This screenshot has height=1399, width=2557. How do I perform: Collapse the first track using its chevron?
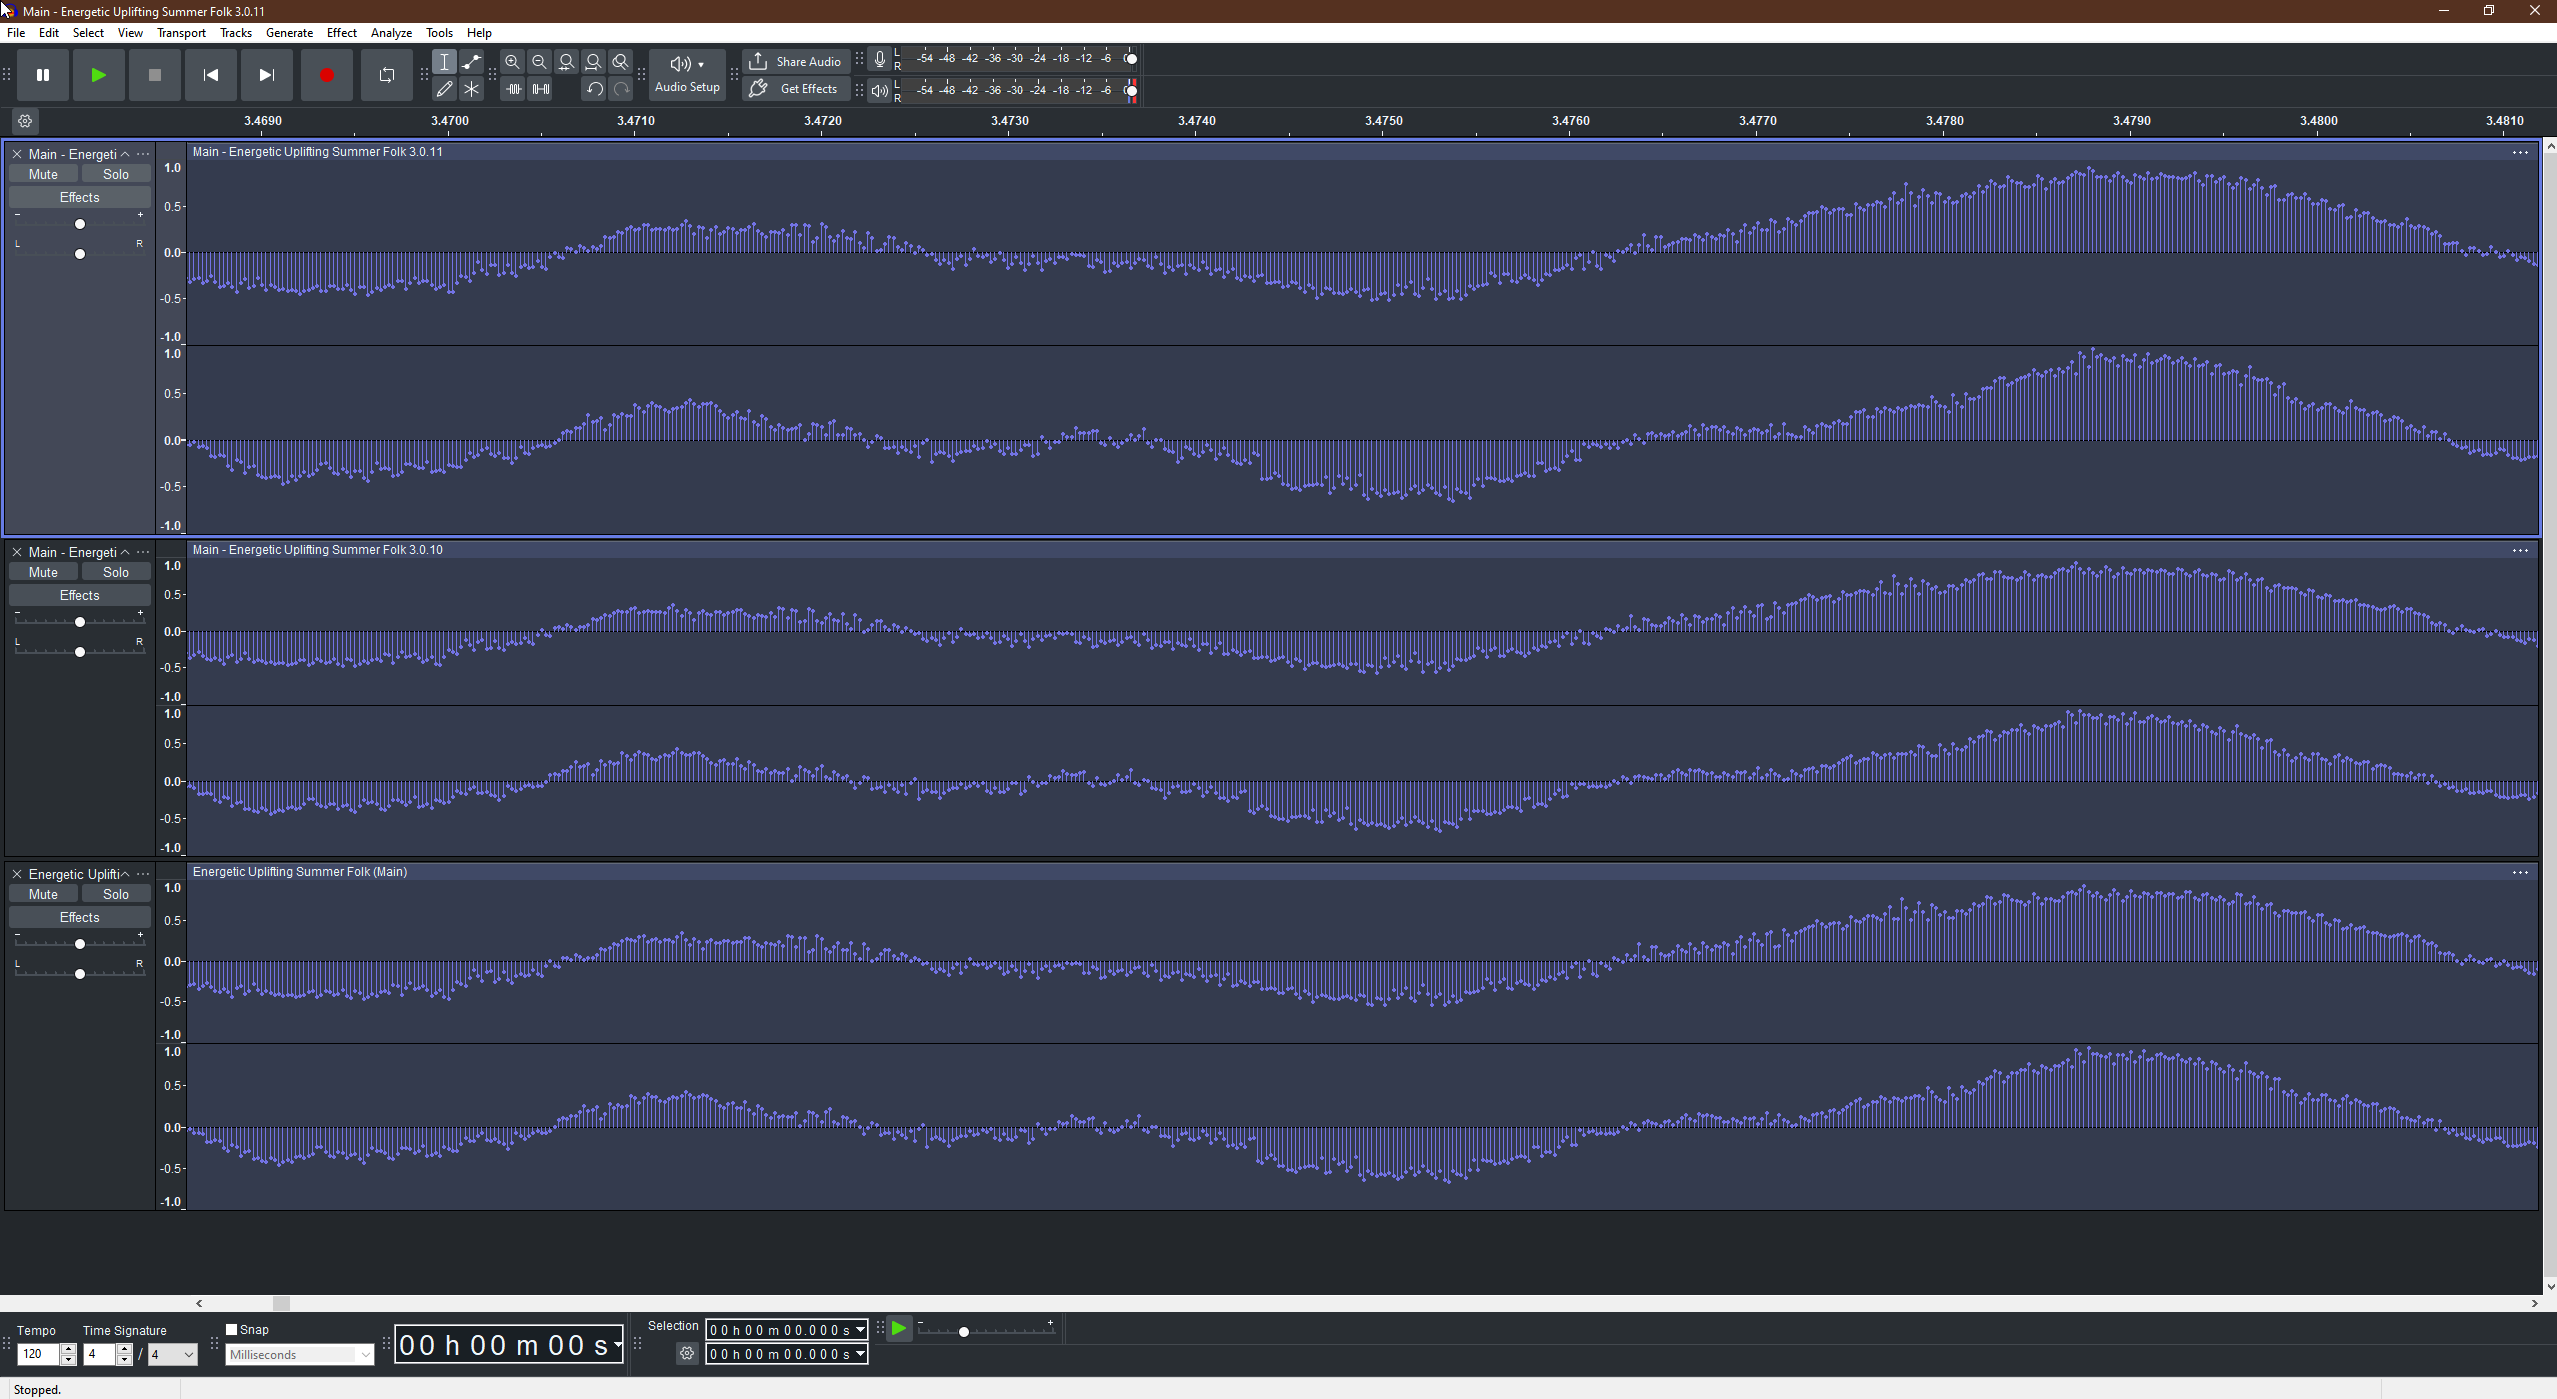[x=125, y=154]
